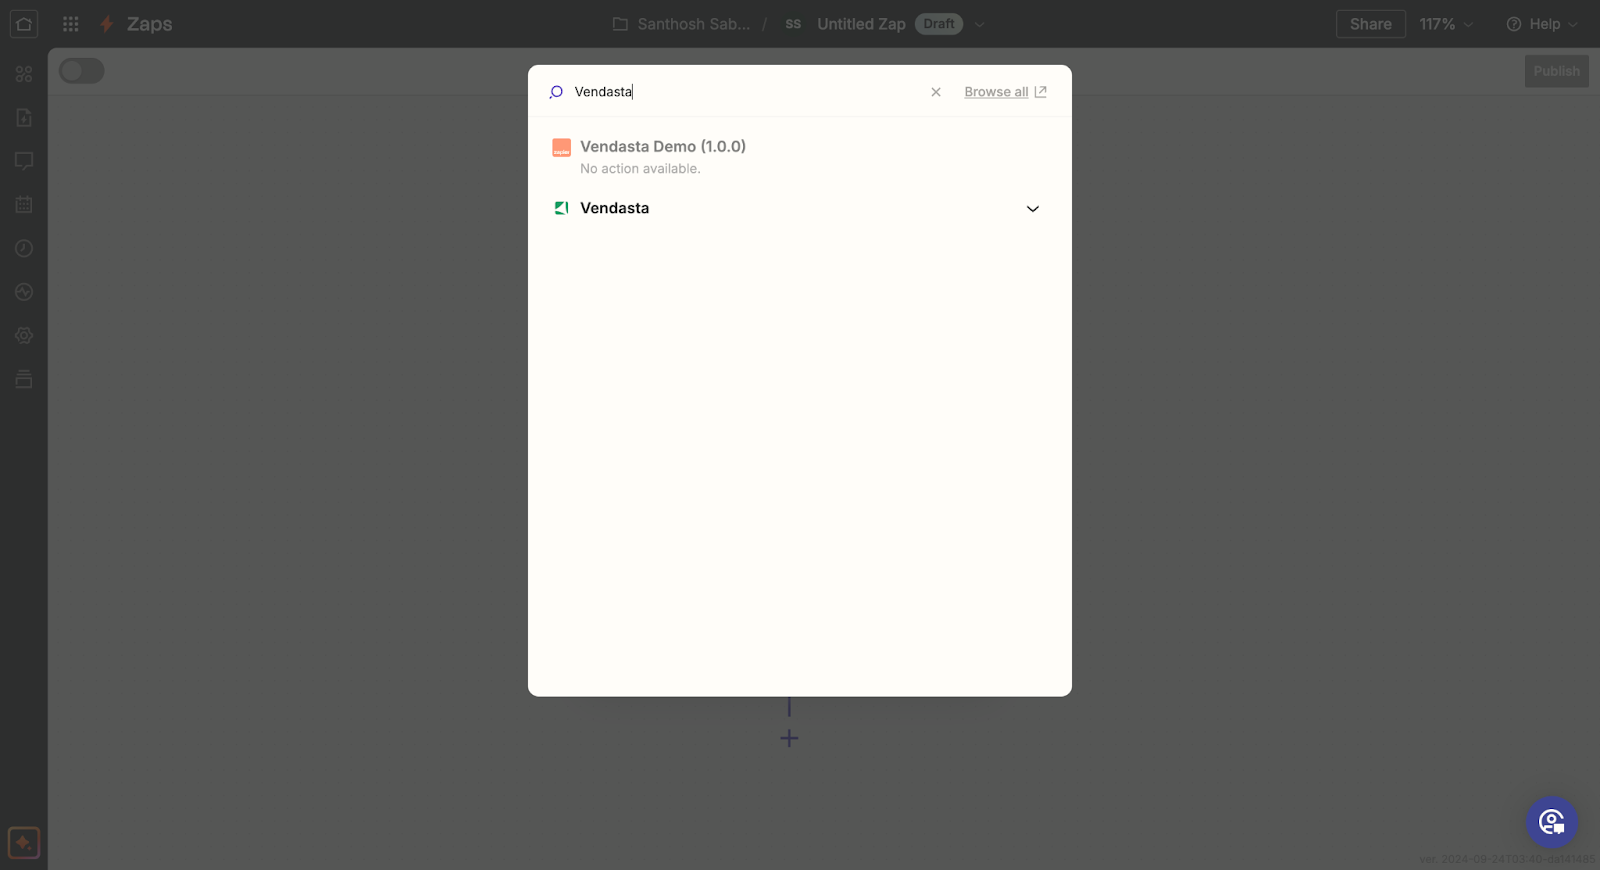1600x870 pixels.
Task: Open the Zapier home icon
Action: click(x=24, y=24)
